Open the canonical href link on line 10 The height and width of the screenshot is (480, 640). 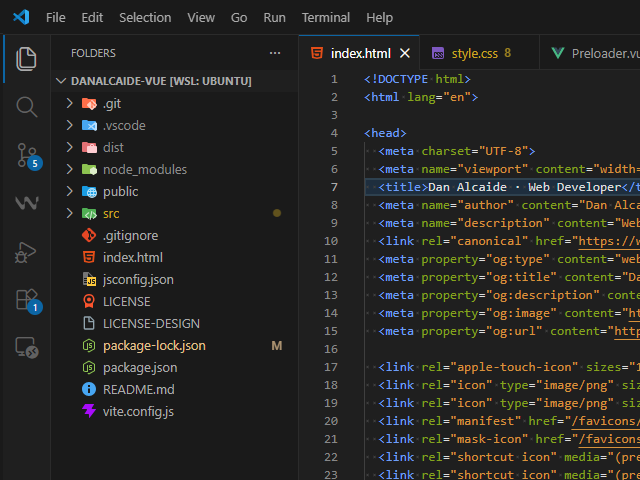coord(609,241)
